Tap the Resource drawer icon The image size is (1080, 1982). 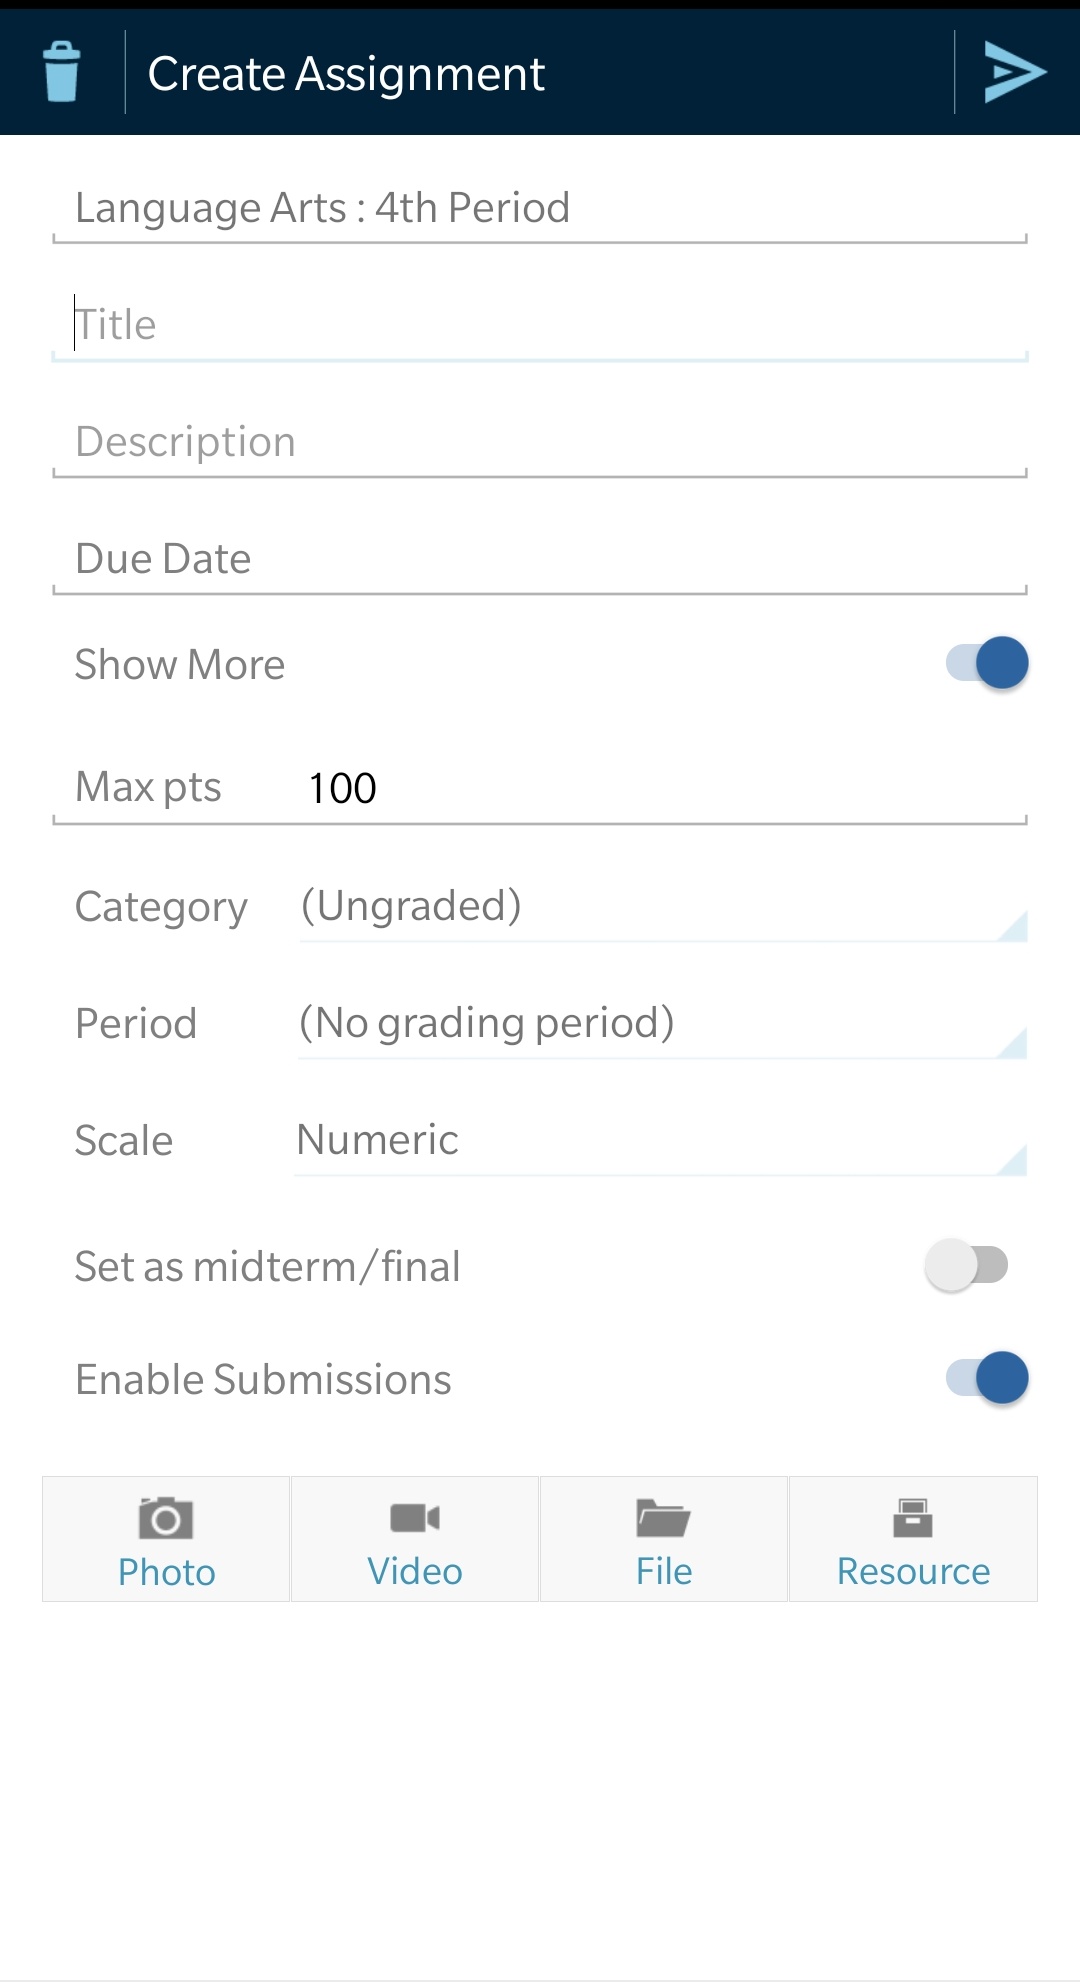pyautogui.click(x=912, y=1518)
